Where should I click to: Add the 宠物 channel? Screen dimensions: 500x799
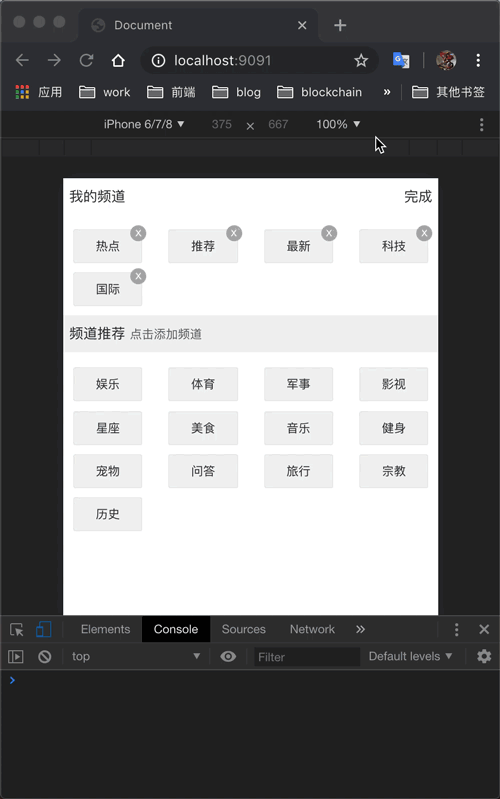(x=108, y=471)
